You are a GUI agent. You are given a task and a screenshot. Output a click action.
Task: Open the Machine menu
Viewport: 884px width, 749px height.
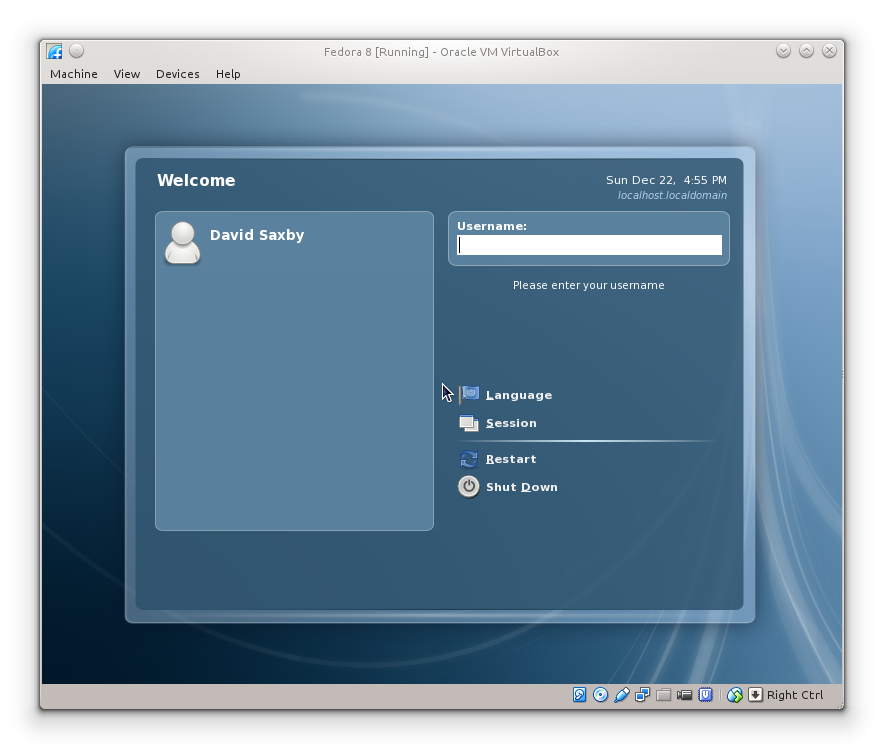pyautogui.click(x=74, y=74)
